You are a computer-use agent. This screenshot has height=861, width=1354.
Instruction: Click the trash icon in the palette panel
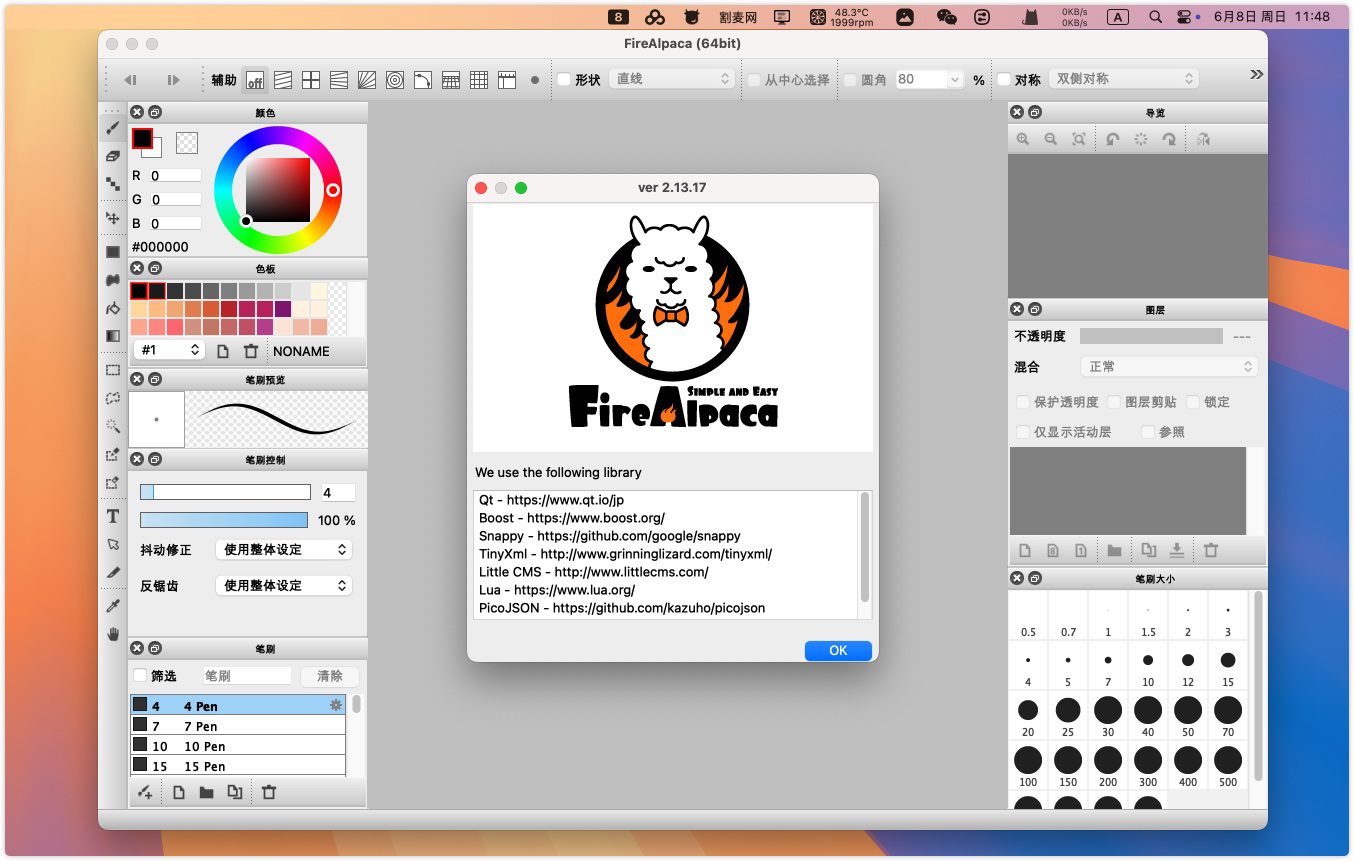click(x=251, y=351)
